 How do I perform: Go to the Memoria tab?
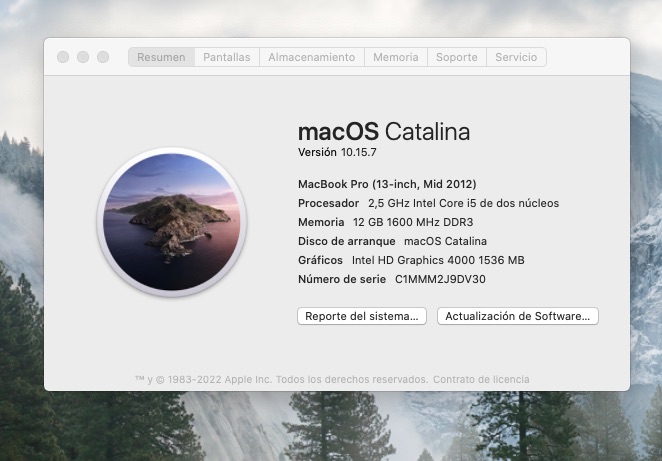pos(395,57)
